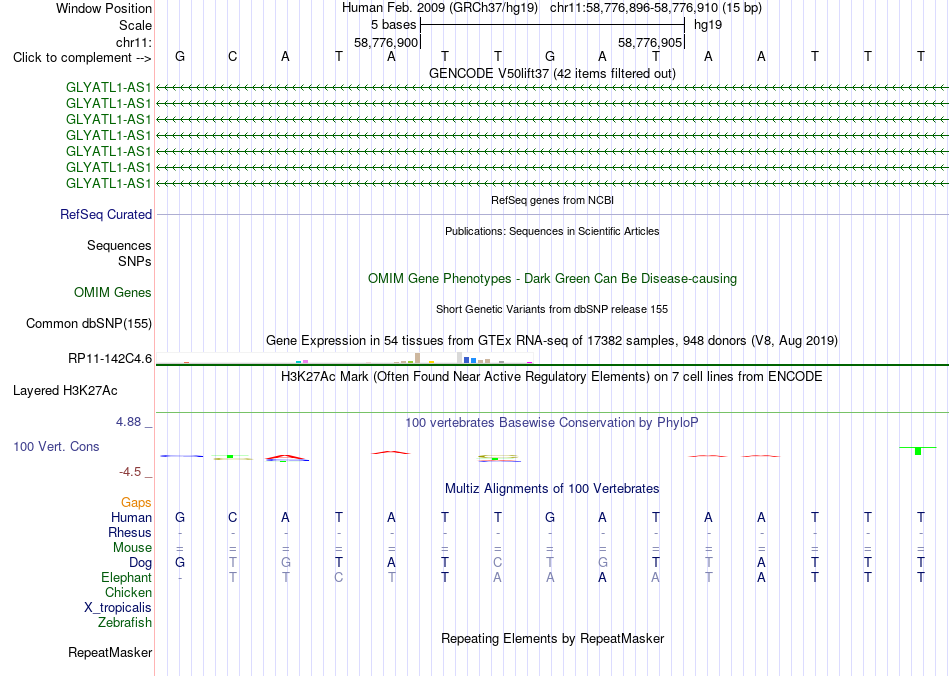This screenshot has width=950, height=676.
Task: Click the C base in the Elephant alignment row
Action: [339, 577]
